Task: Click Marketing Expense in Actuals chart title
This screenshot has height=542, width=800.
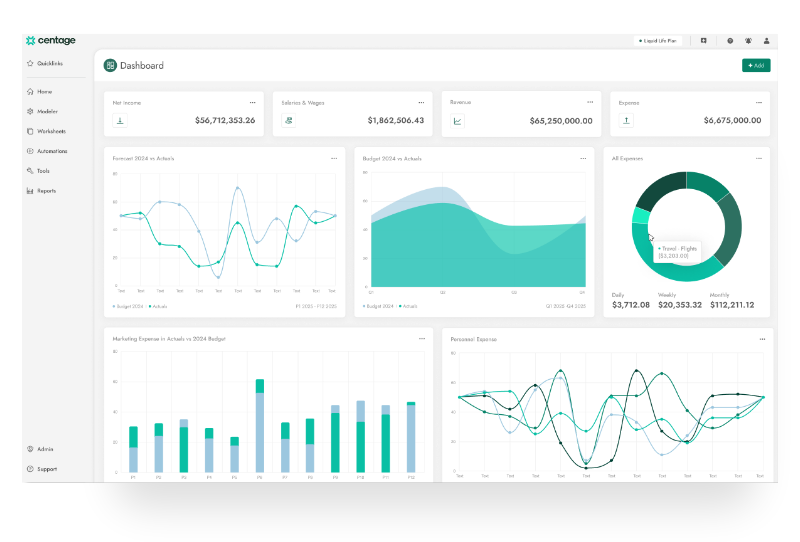Action: [169, 338]
